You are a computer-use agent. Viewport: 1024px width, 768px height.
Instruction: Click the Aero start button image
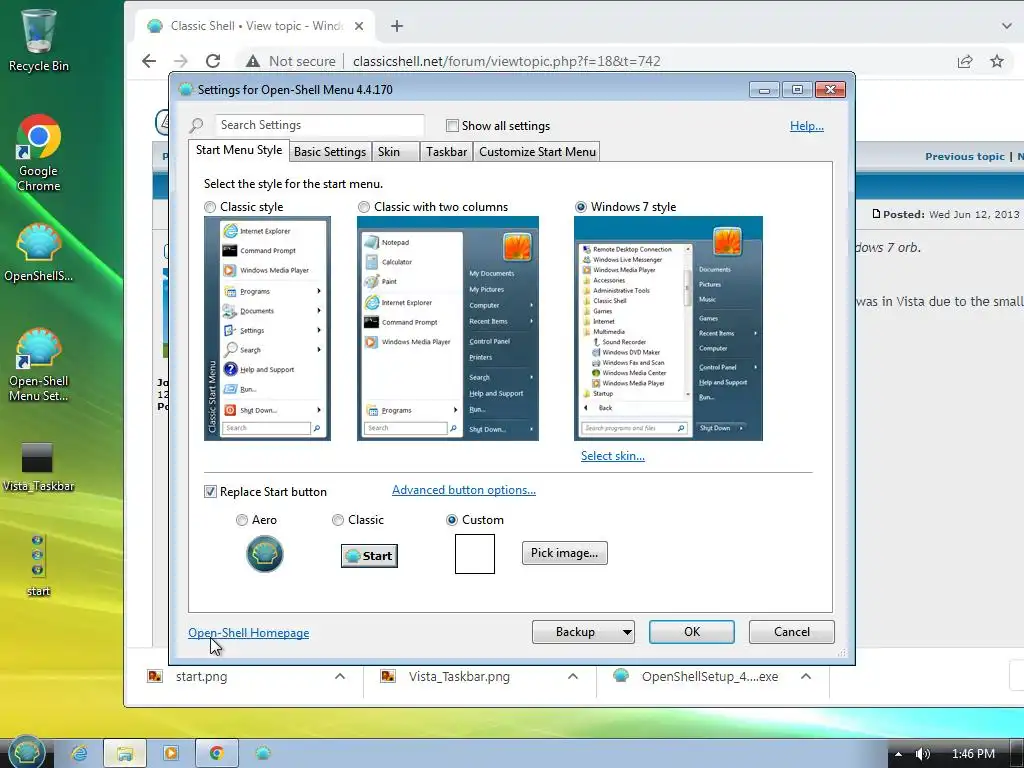click(264, 554)
